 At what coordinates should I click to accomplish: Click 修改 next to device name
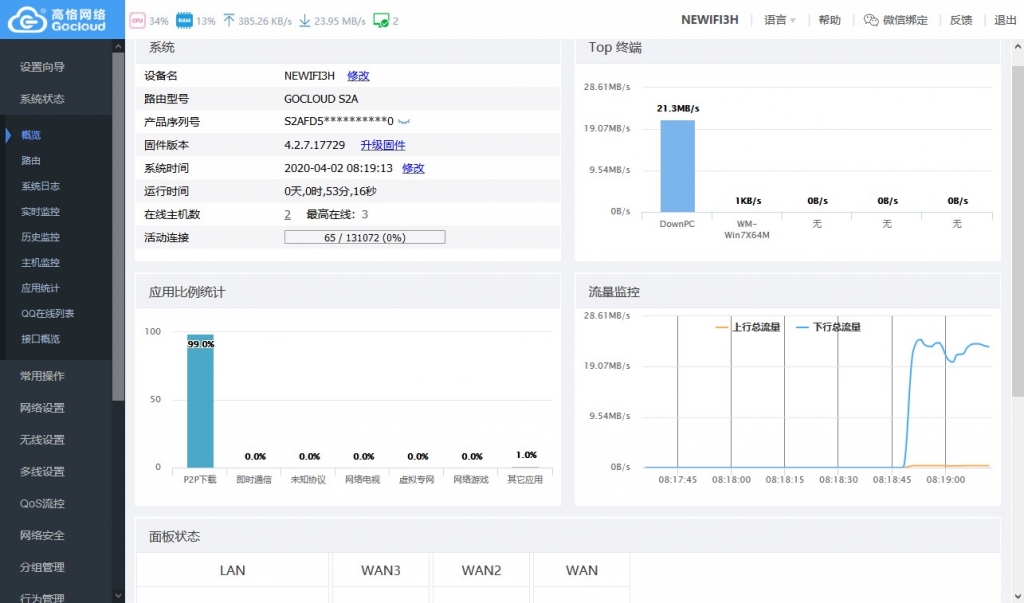click(x=358, y=76)
